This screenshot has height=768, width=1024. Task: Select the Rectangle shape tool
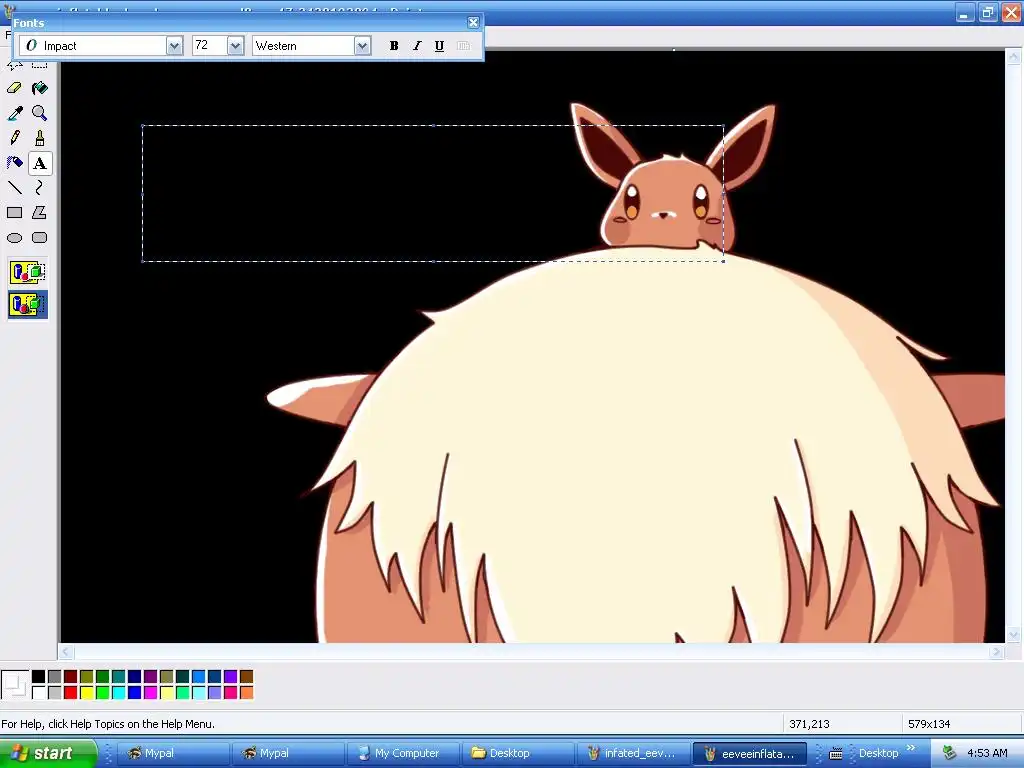click(14, 213)
